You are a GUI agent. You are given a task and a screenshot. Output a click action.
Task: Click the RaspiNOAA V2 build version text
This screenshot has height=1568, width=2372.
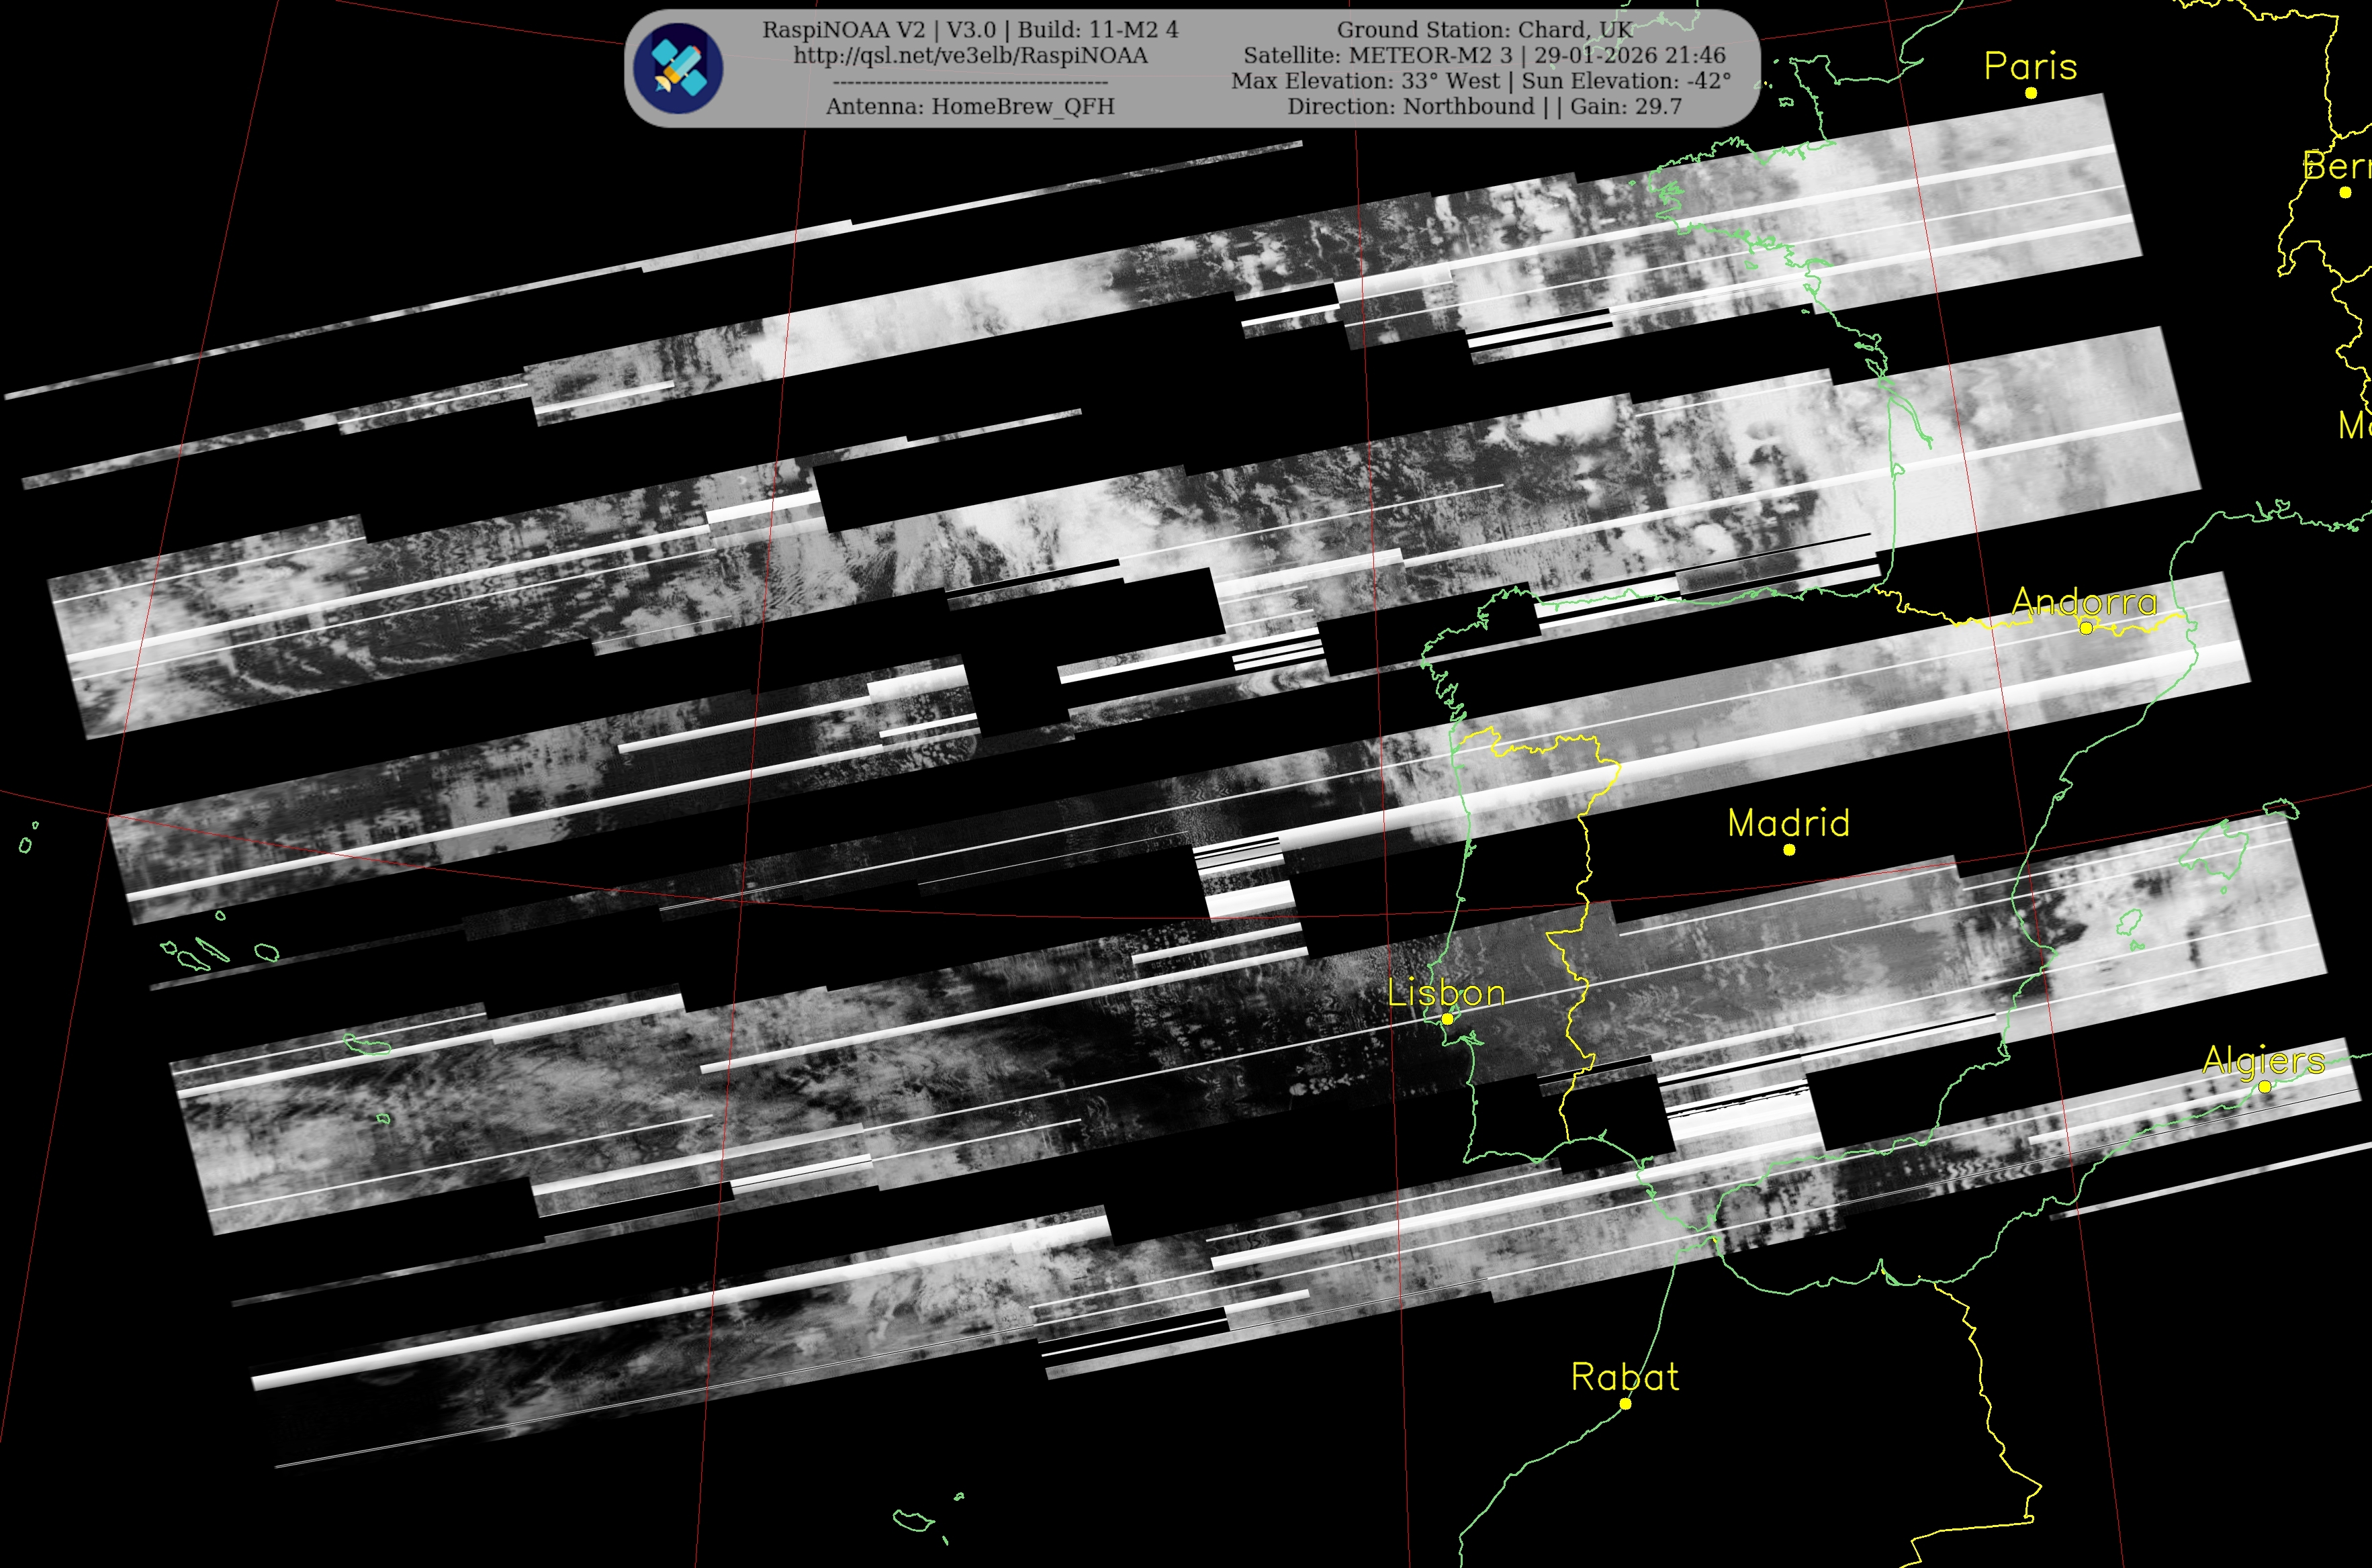(970, 30)
